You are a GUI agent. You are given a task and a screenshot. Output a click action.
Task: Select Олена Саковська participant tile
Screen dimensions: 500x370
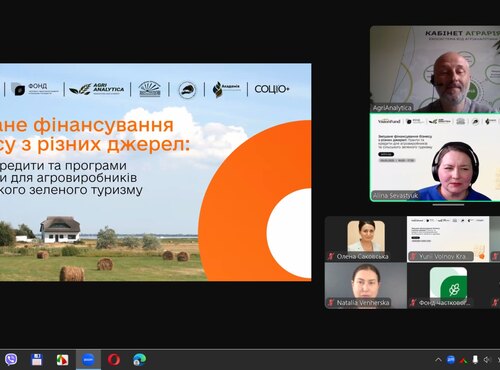tap(366, 239)
